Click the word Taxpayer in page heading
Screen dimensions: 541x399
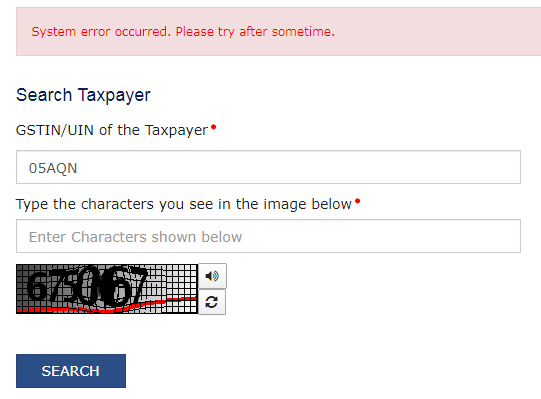point(114,95)
